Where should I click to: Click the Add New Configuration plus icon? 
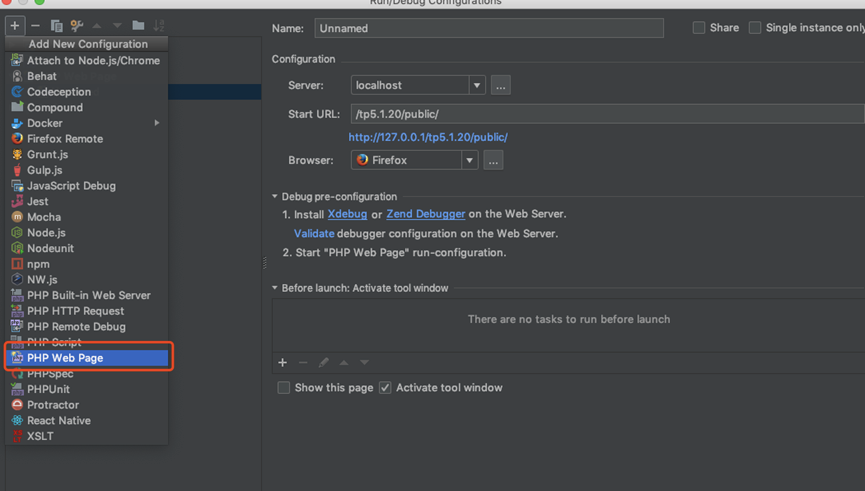coord(15,25)
